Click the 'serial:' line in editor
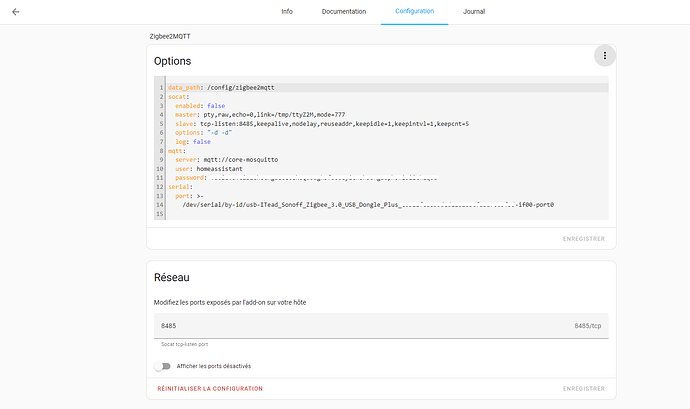This screenshot has height=409, width=690. tap(180, 187)
